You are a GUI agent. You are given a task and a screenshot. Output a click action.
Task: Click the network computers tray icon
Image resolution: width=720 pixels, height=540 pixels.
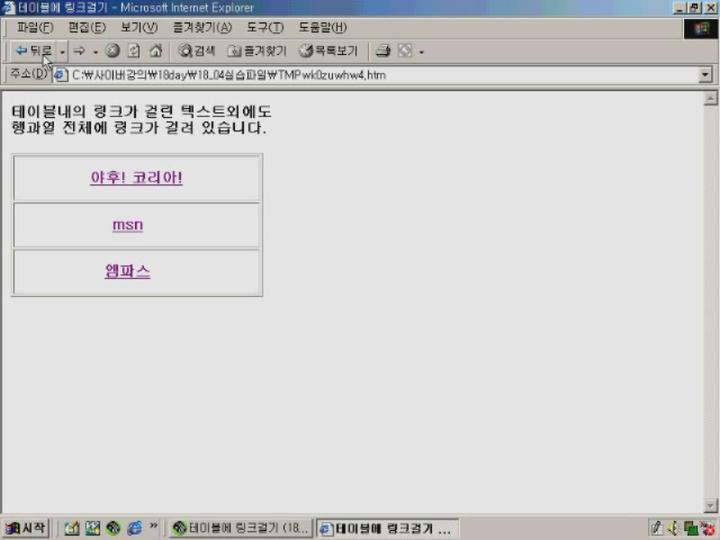coord(691,529)
